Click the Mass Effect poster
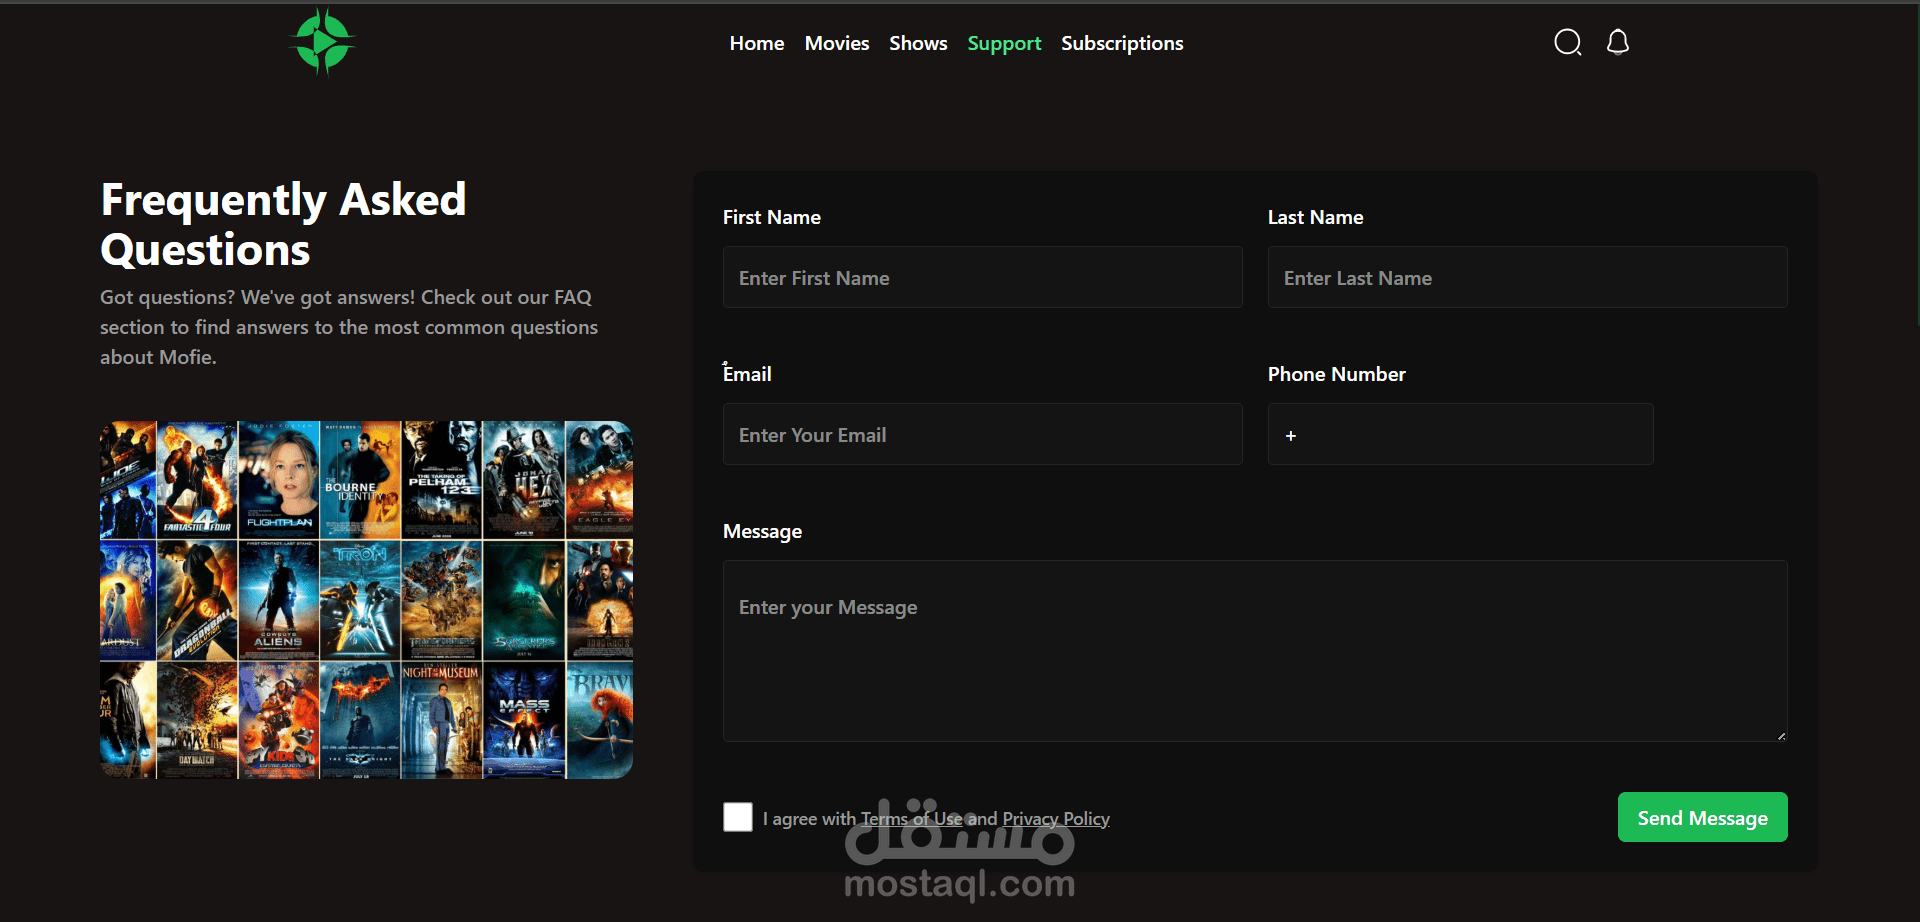The image size is (1920, 922). point(524,721)
